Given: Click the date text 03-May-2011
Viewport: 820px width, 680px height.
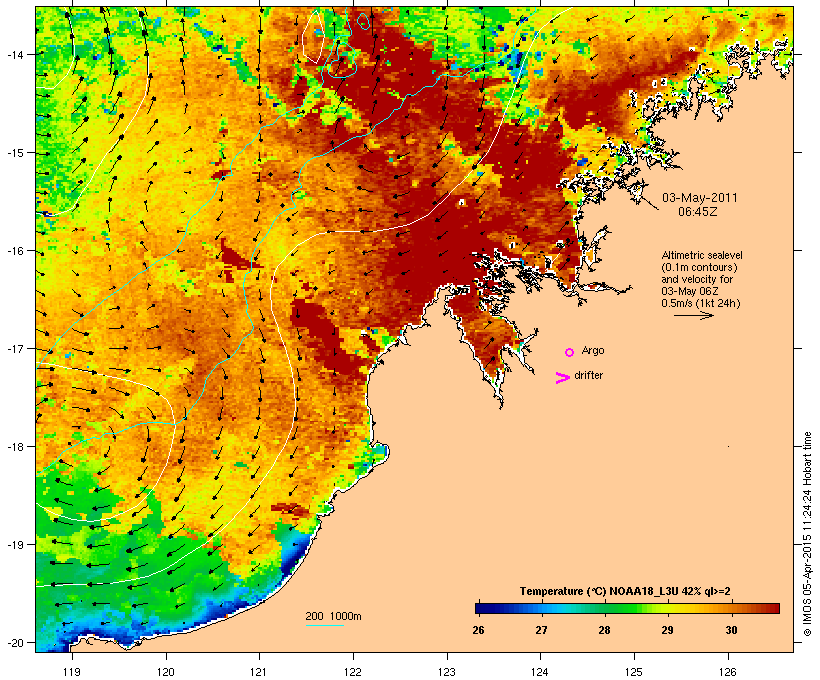Looking at the screenshot, I should (x=700, y=198).
